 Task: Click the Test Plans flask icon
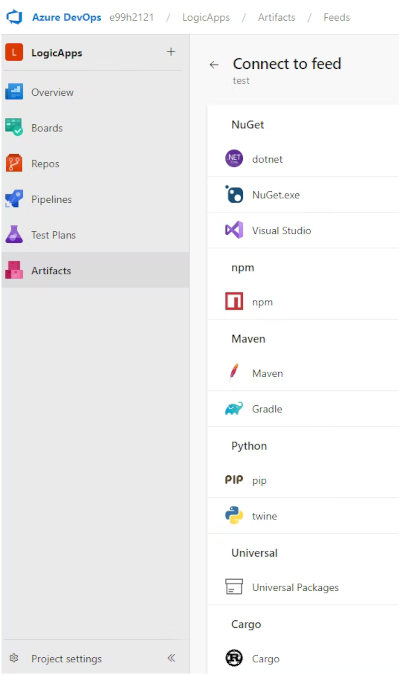coord(14,235)
